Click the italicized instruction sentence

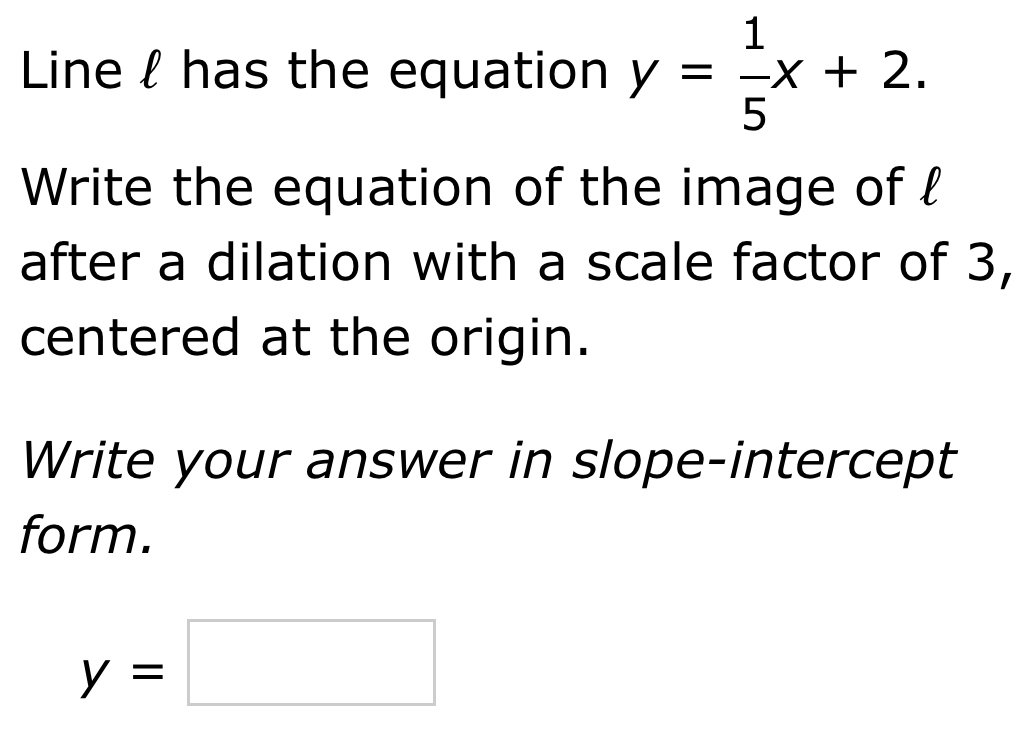tap(480, 460)
